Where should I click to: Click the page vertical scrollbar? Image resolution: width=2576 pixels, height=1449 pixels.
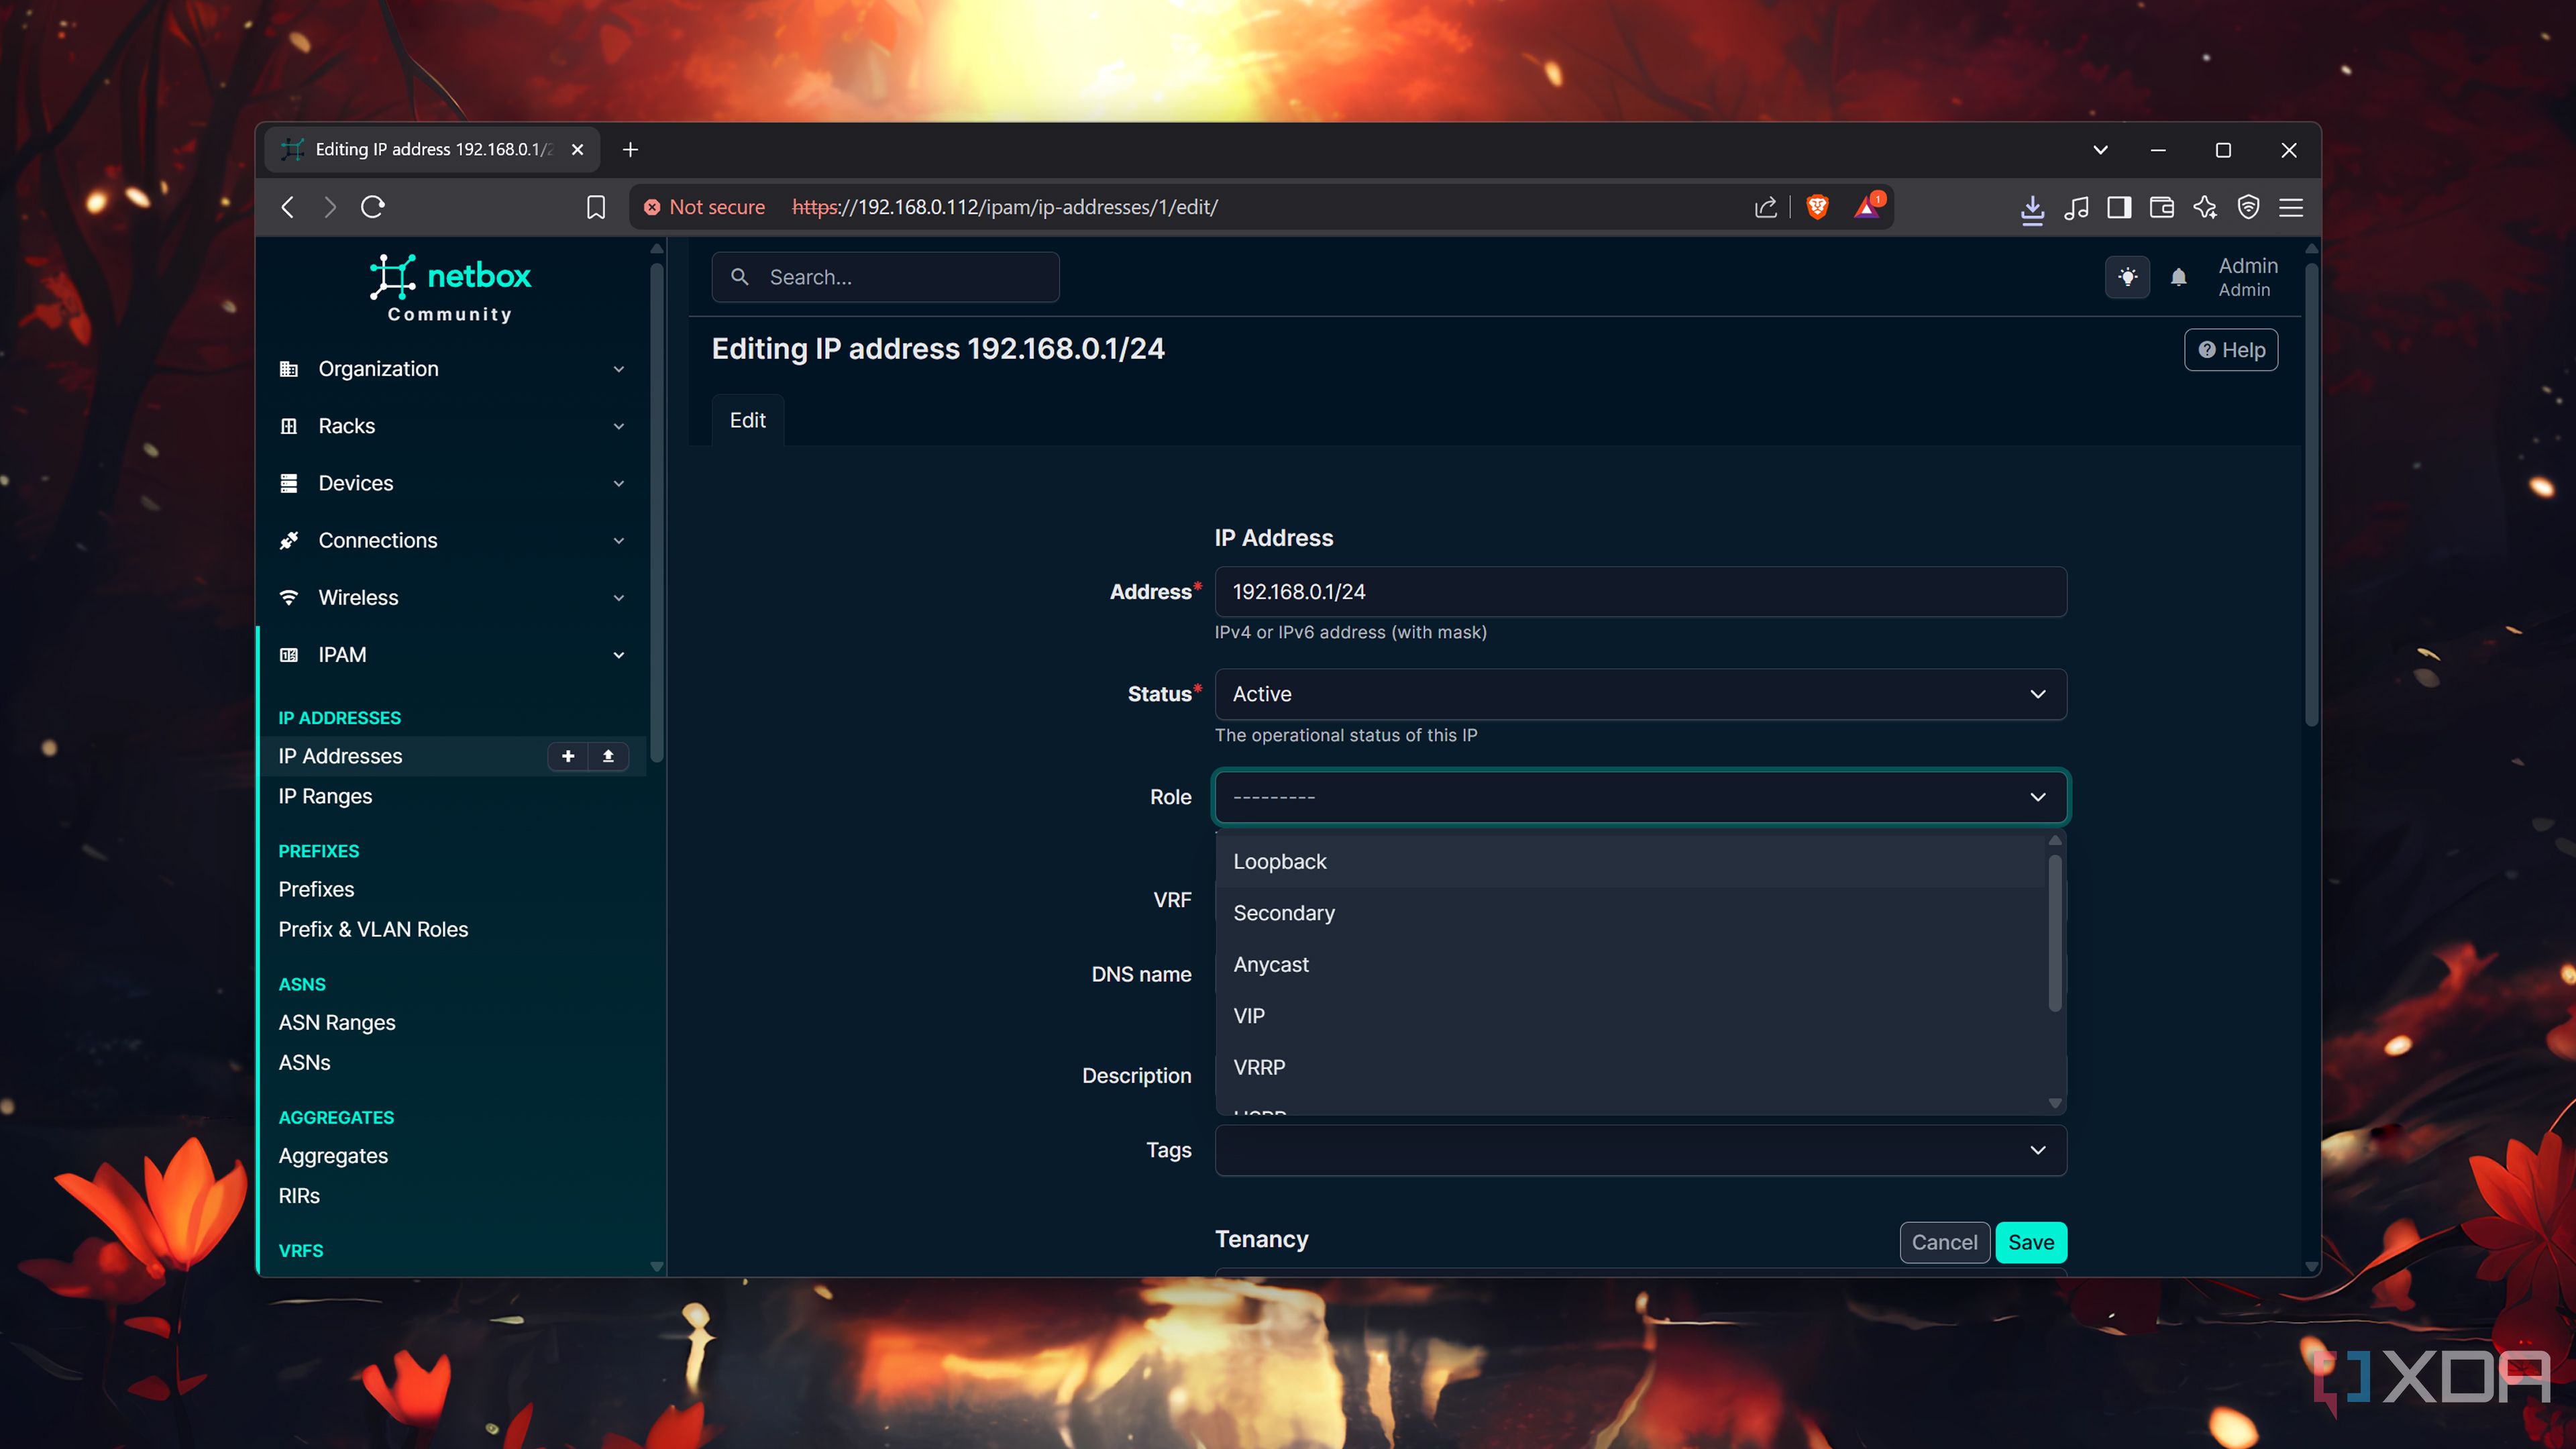tap(2311, 494)
